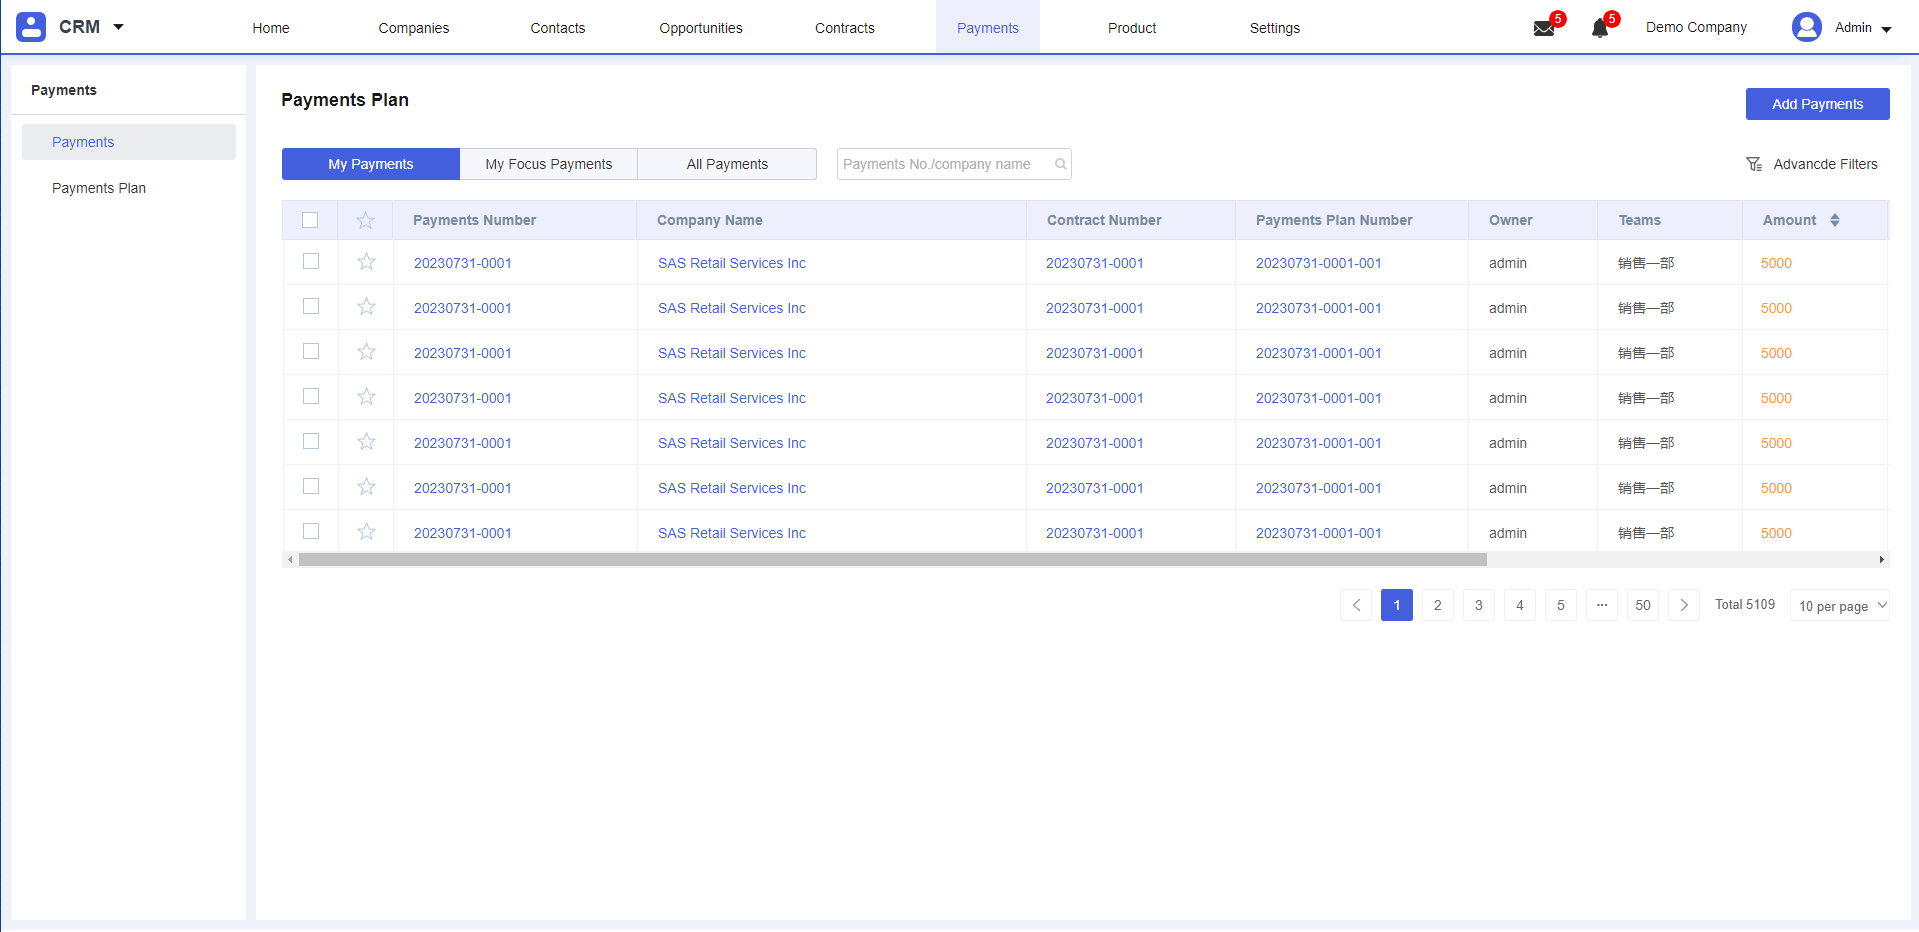Image resolution: width=1919 pixels, height=932 pixels.
Task: Open the Contracts menu
Action: [x=845, y=28]
